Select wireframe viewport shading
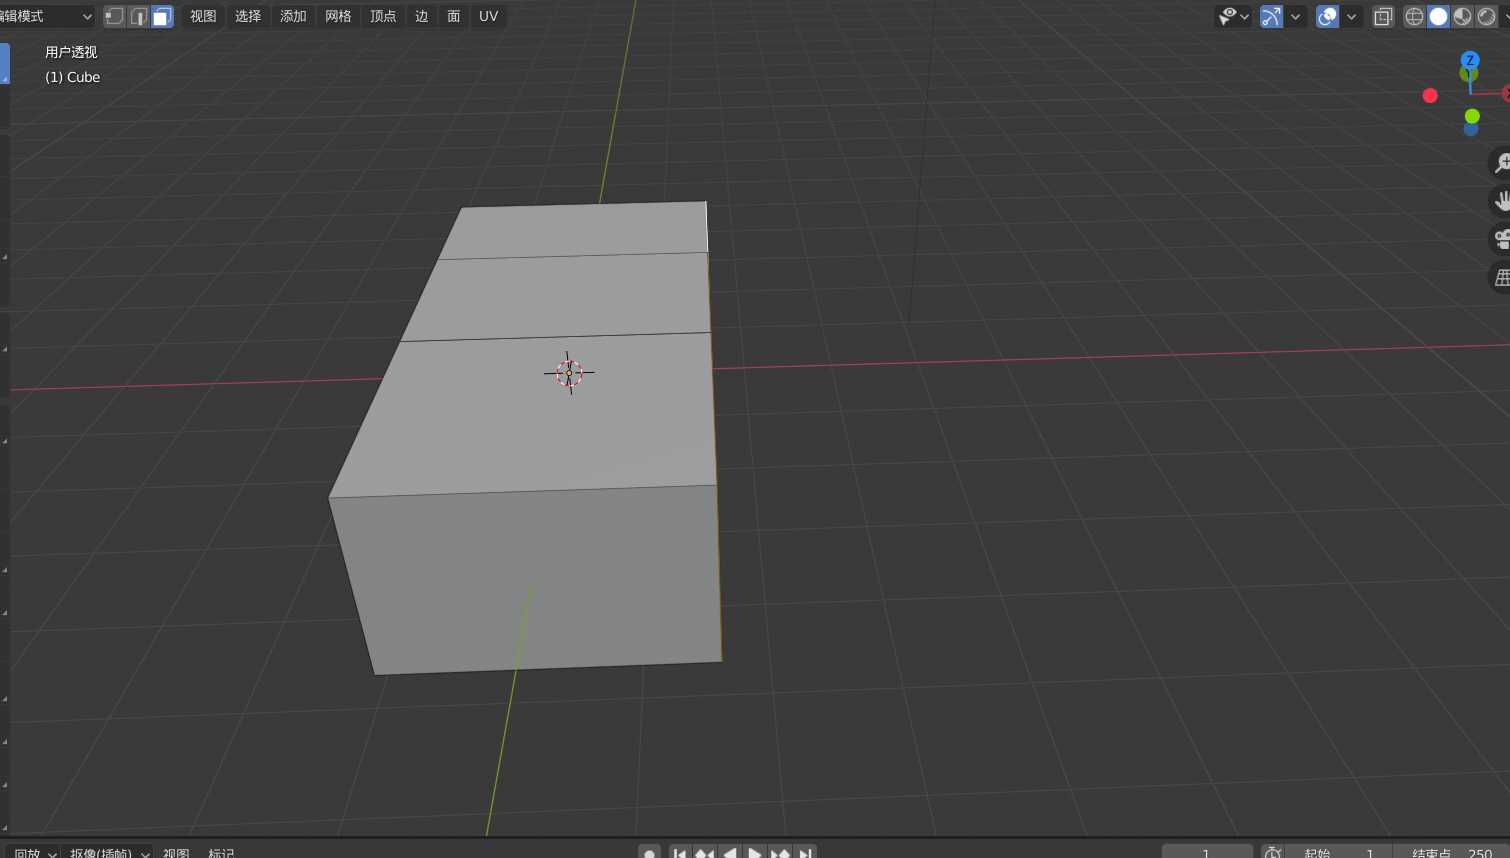The width and height of the screenshot is (1510, 858). [1414, 16]
